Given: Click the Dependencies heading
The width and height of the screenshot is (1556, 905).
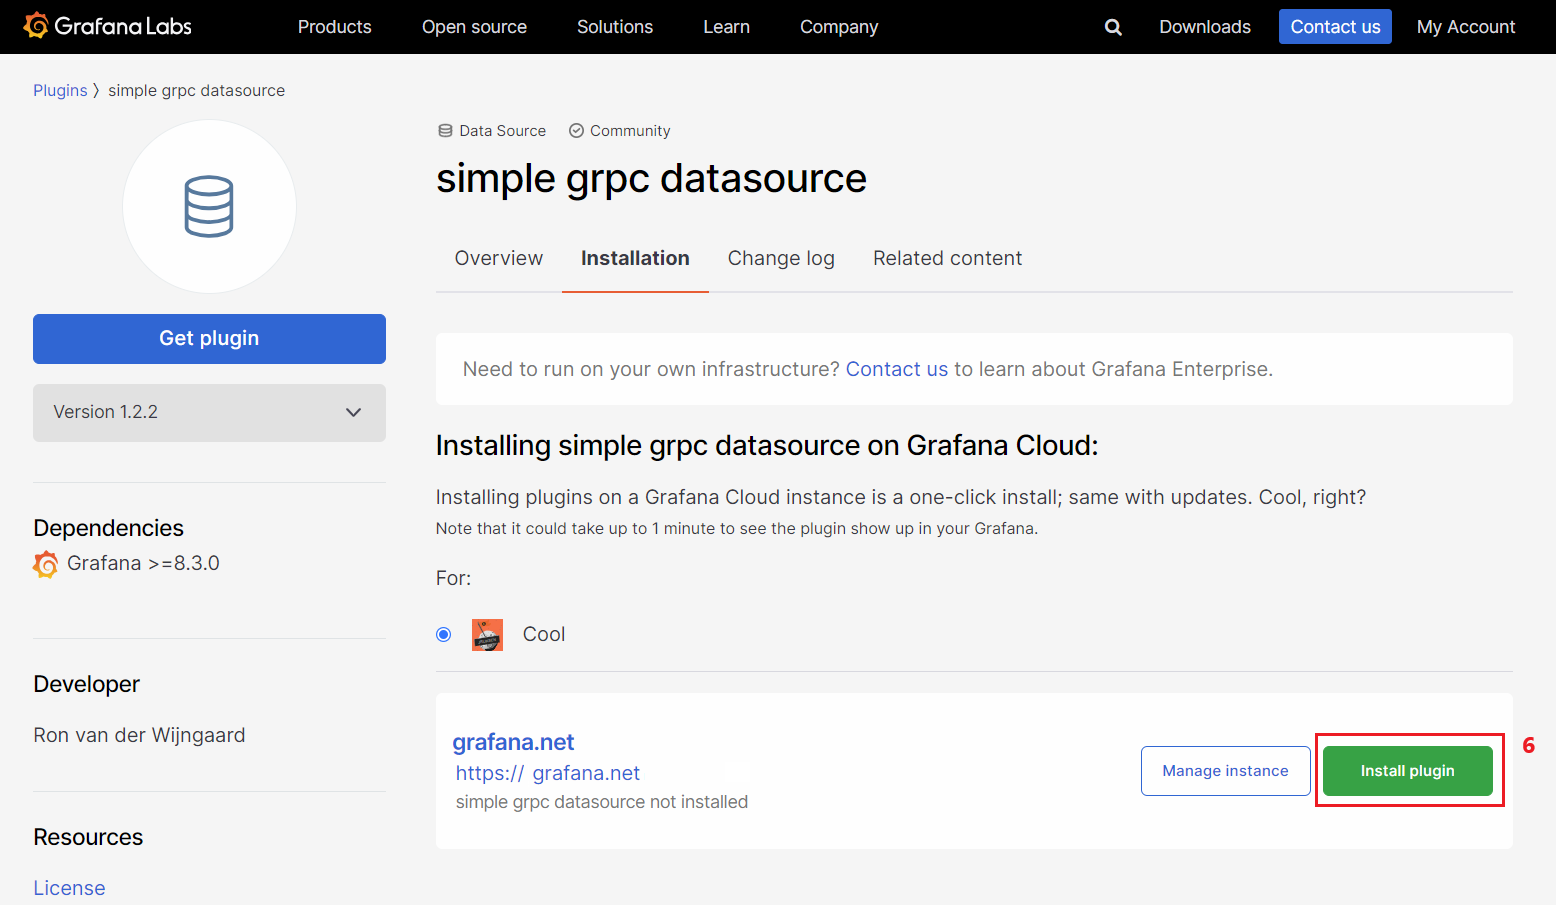Looking at the screenshot, I should 108,528.
